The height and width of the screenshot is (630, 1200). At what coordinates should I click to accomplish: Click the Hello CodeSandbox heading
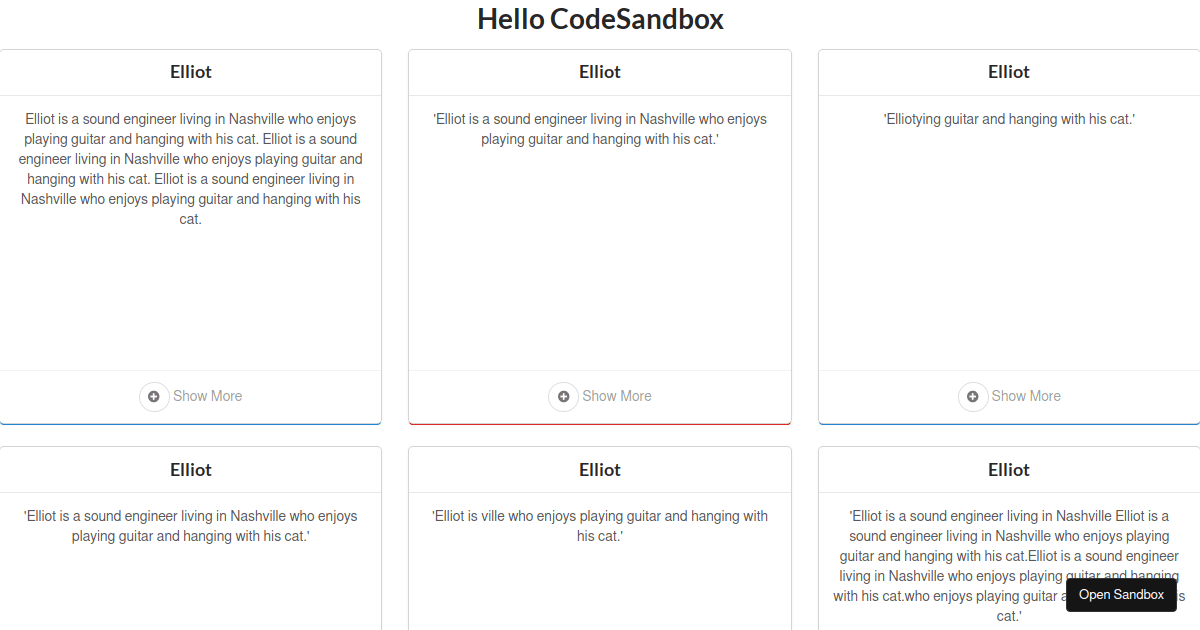coord(600,19)
